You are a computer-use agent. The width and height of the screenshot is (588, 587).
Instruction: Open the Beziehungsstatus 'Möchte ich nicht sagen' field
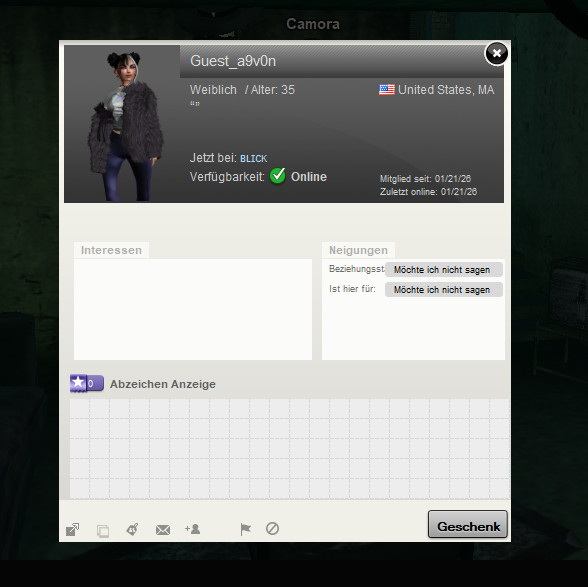[444, 270]
